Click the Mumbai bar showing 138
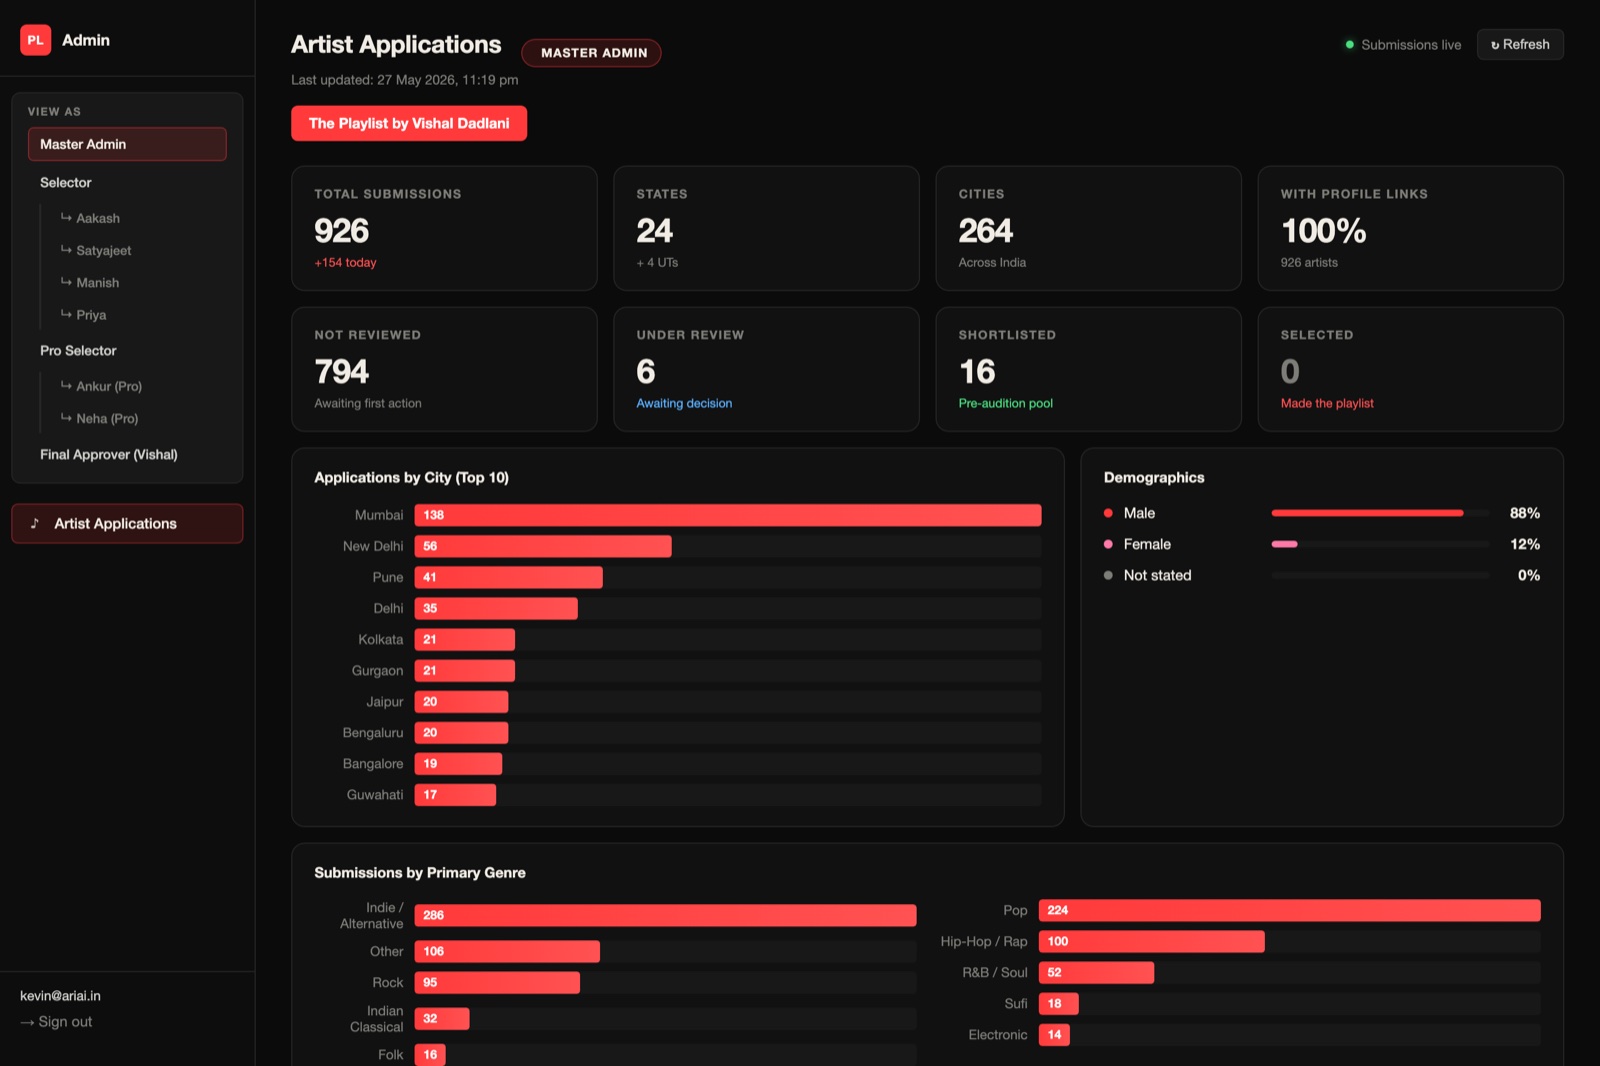This screenshot has height=1066, width=1600. (x=728, y=515)
